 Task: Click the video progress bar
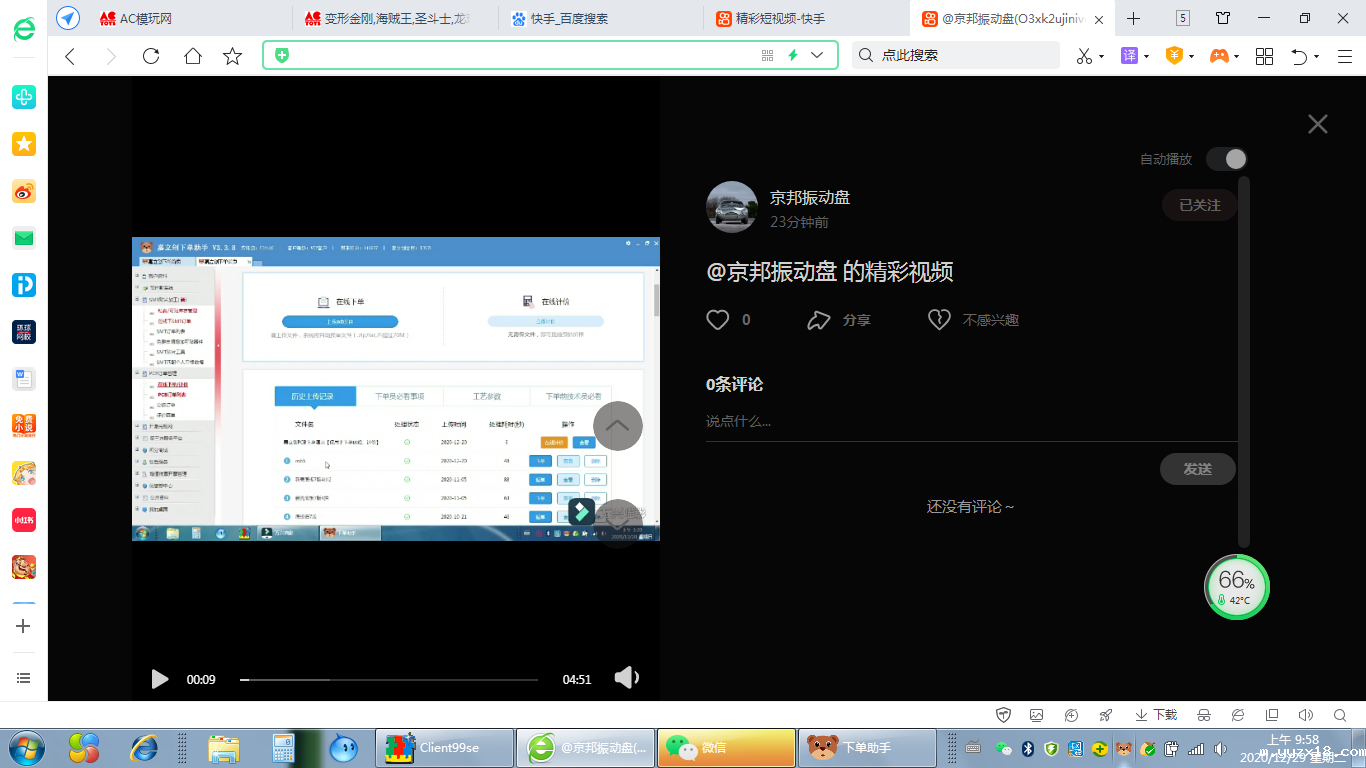pyautogui.click(x=389, y=680)
